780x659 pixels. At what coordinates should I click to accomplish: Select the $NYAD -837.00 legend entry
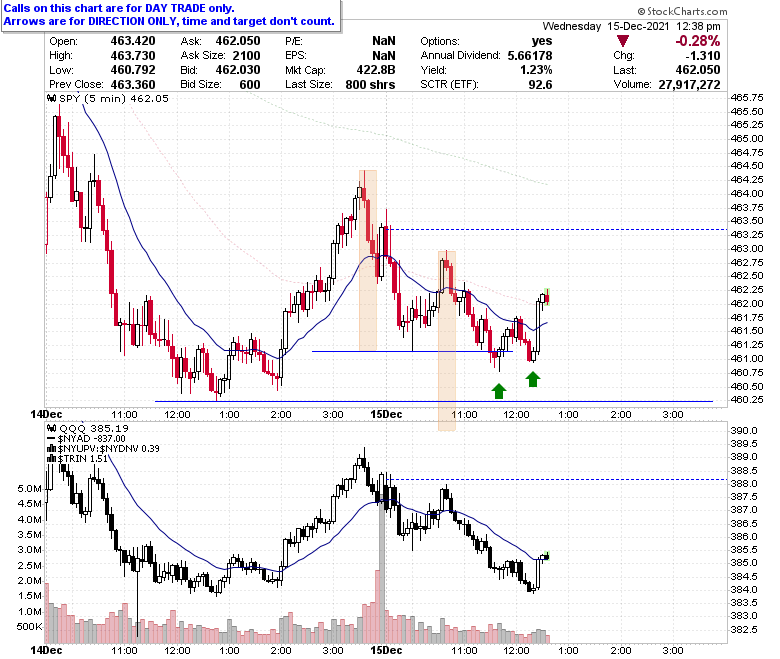click(x=92, y=439)
